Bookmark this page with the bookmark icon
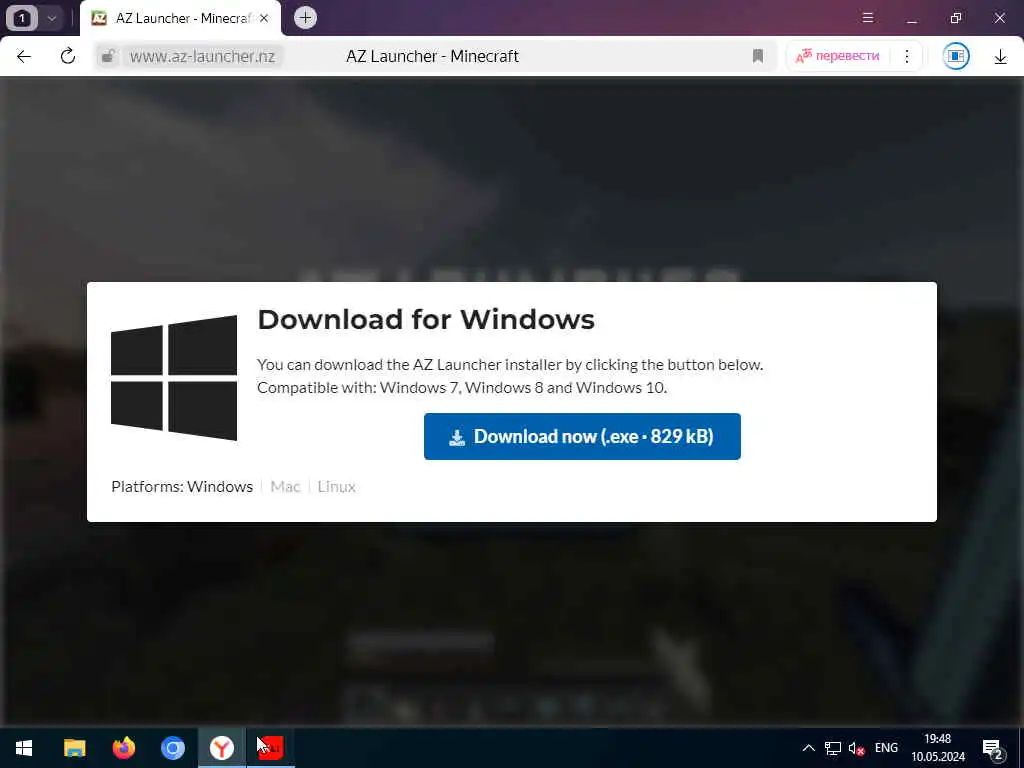 [x=758, y=56]
